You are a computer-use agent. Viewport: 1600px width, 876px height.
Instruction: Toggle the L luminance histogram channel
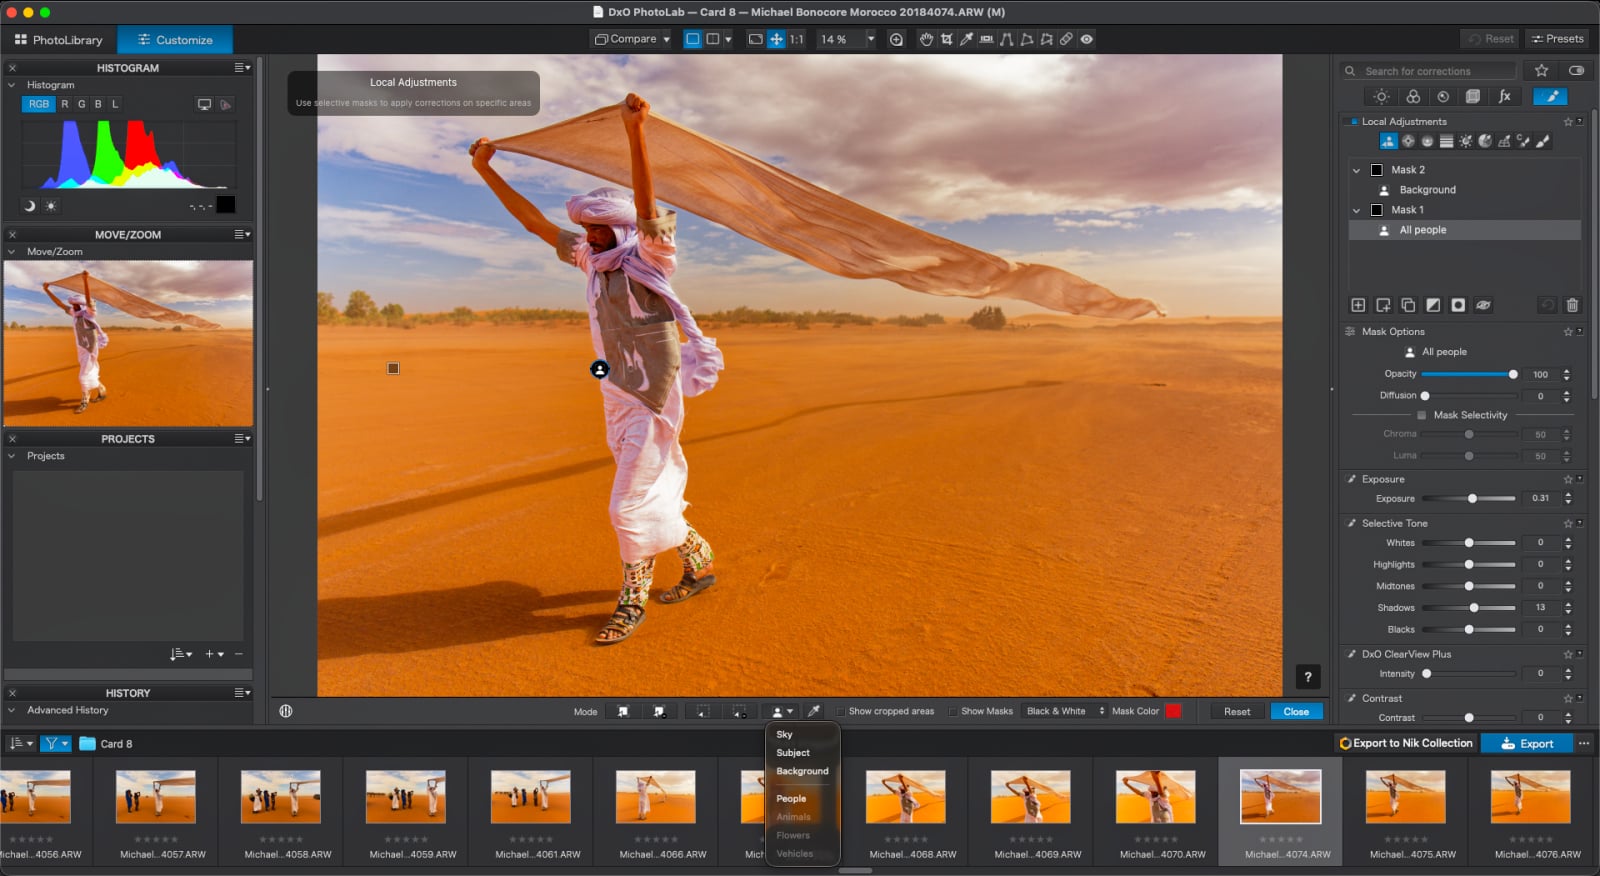[x=115, y=104]
